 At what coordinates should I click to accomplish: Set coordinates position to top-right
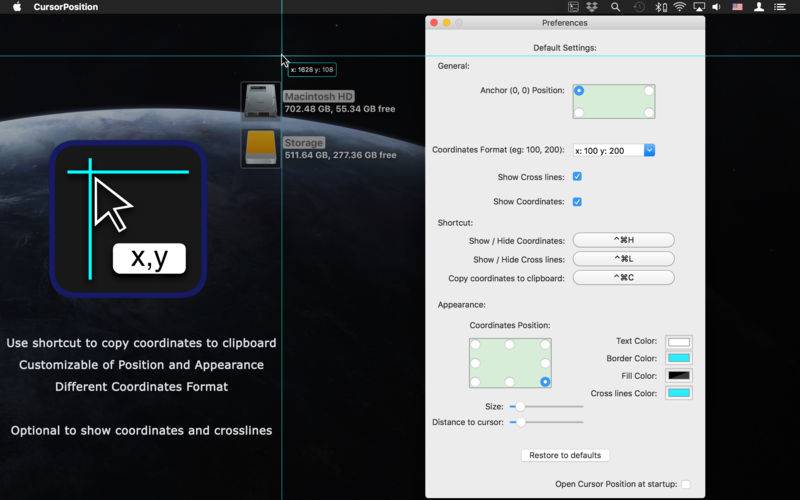tap(545, 344)
